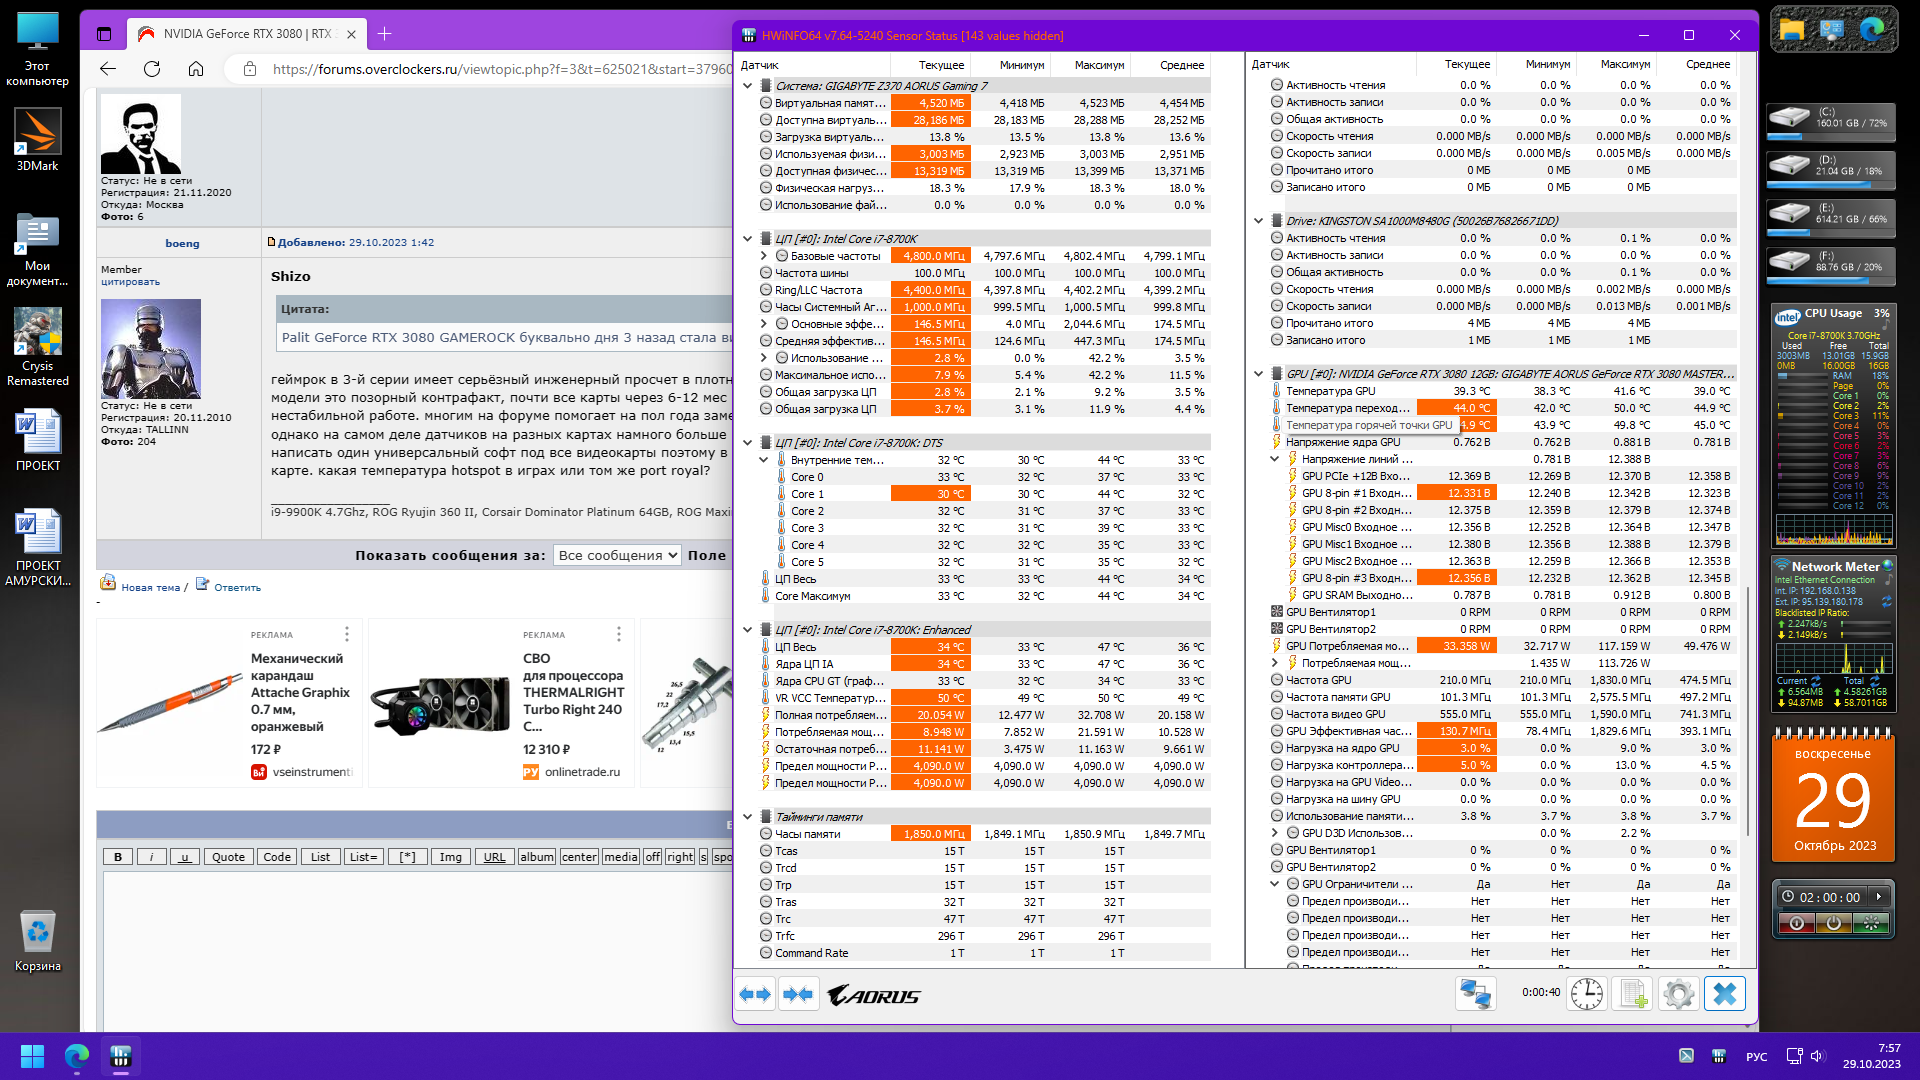Open the 'Все сообщения' dropdown
The height and width of the screenshot is (1080, 1920).
[618, 555]
